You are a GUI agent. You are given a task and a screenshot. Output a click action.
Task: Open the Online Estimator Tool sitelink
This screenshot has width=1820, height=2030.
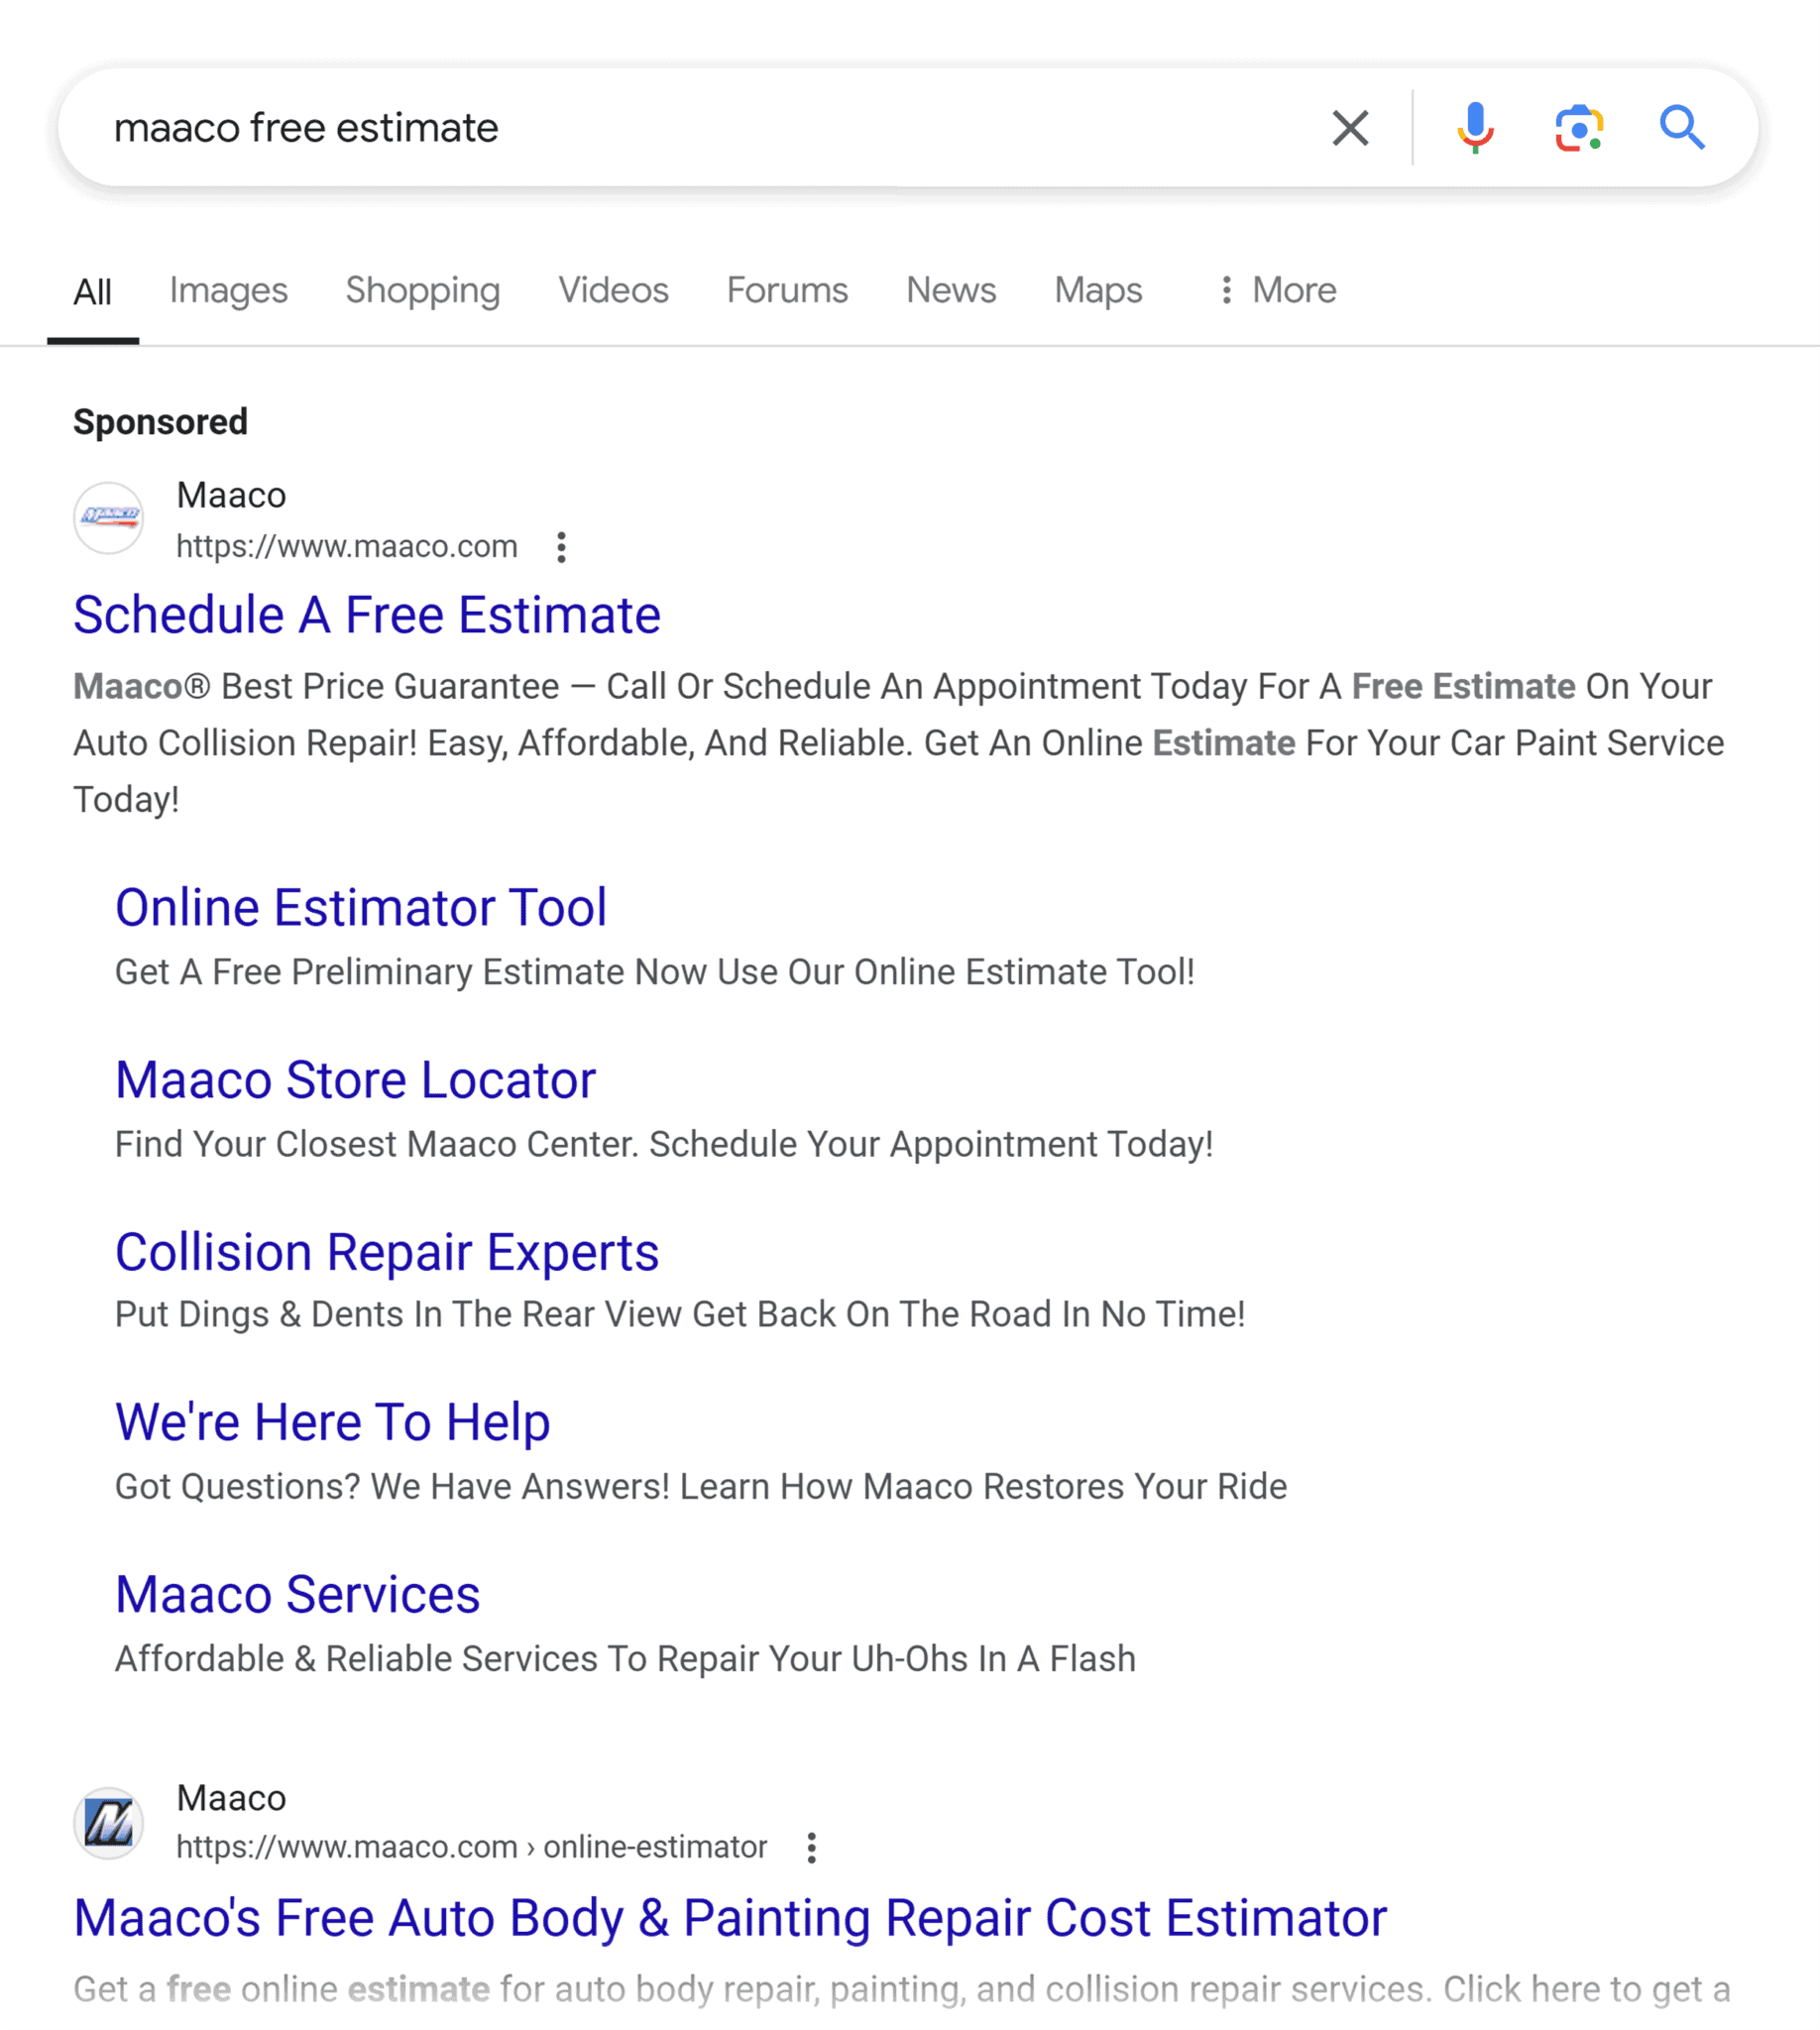click(x=361, y=907)
